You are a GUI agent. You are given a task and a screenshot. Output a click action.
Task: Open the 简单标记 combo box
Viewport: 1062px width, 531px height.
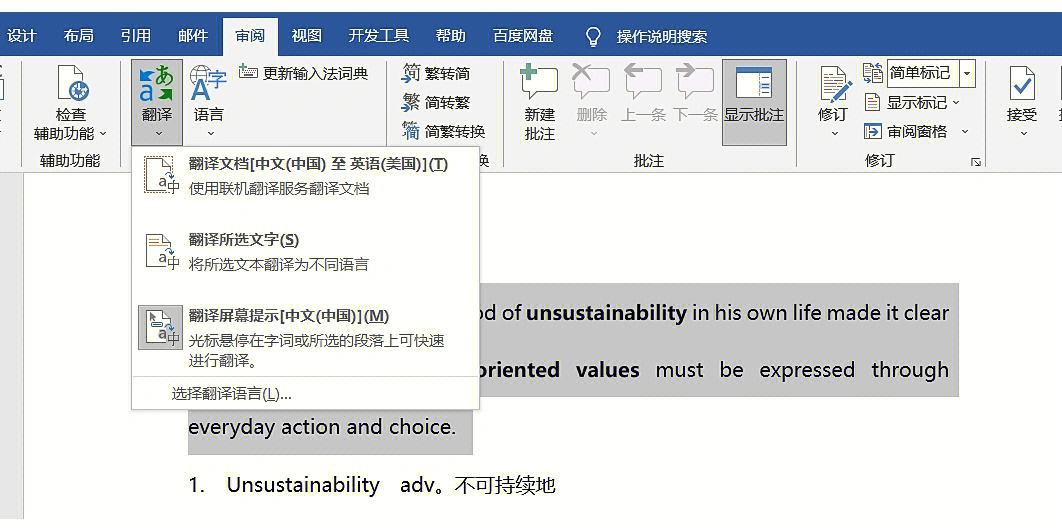coord(931,72)
